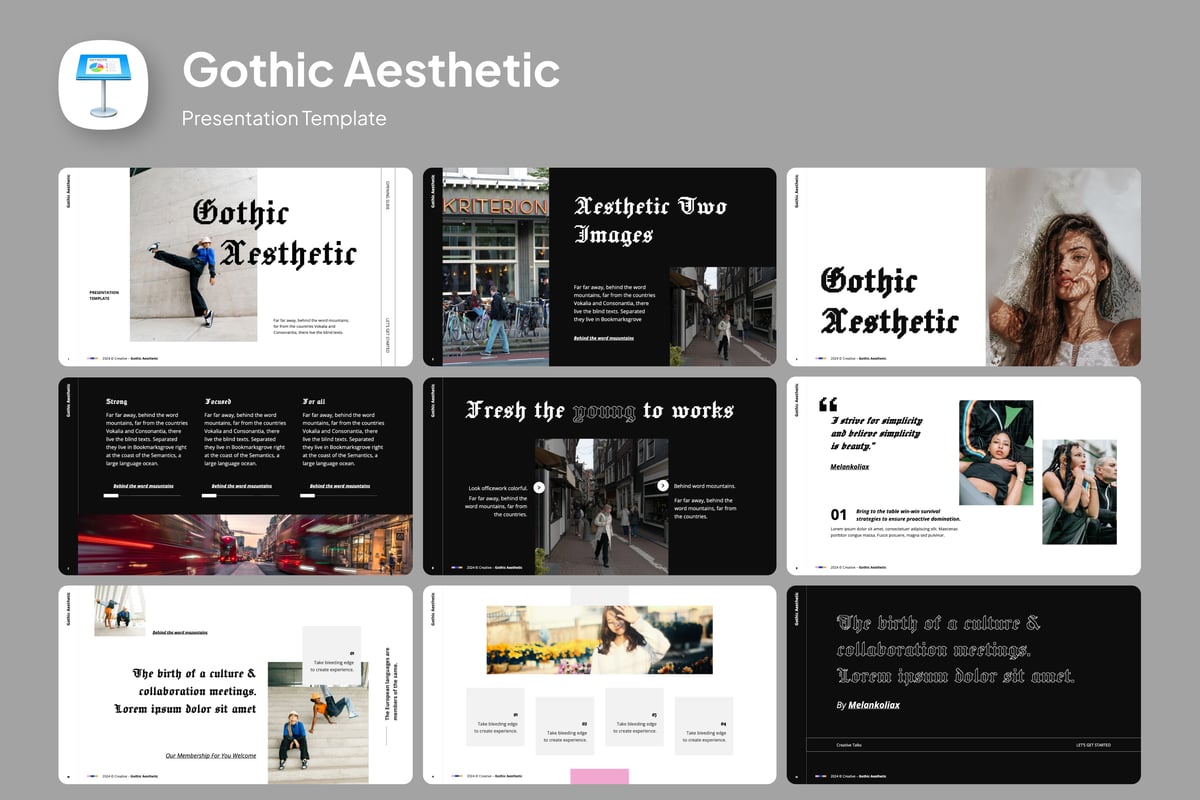Click the underlined Melankoliax name under the simplicity quote
This screenshot has height=800, width=1200.
(x=850, y=466)
